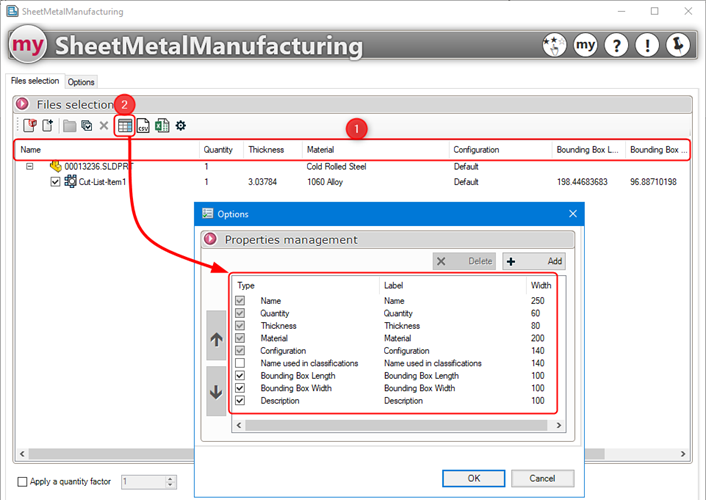Click the exclamation mark info icon
The image size is (706, 500).
647,45
